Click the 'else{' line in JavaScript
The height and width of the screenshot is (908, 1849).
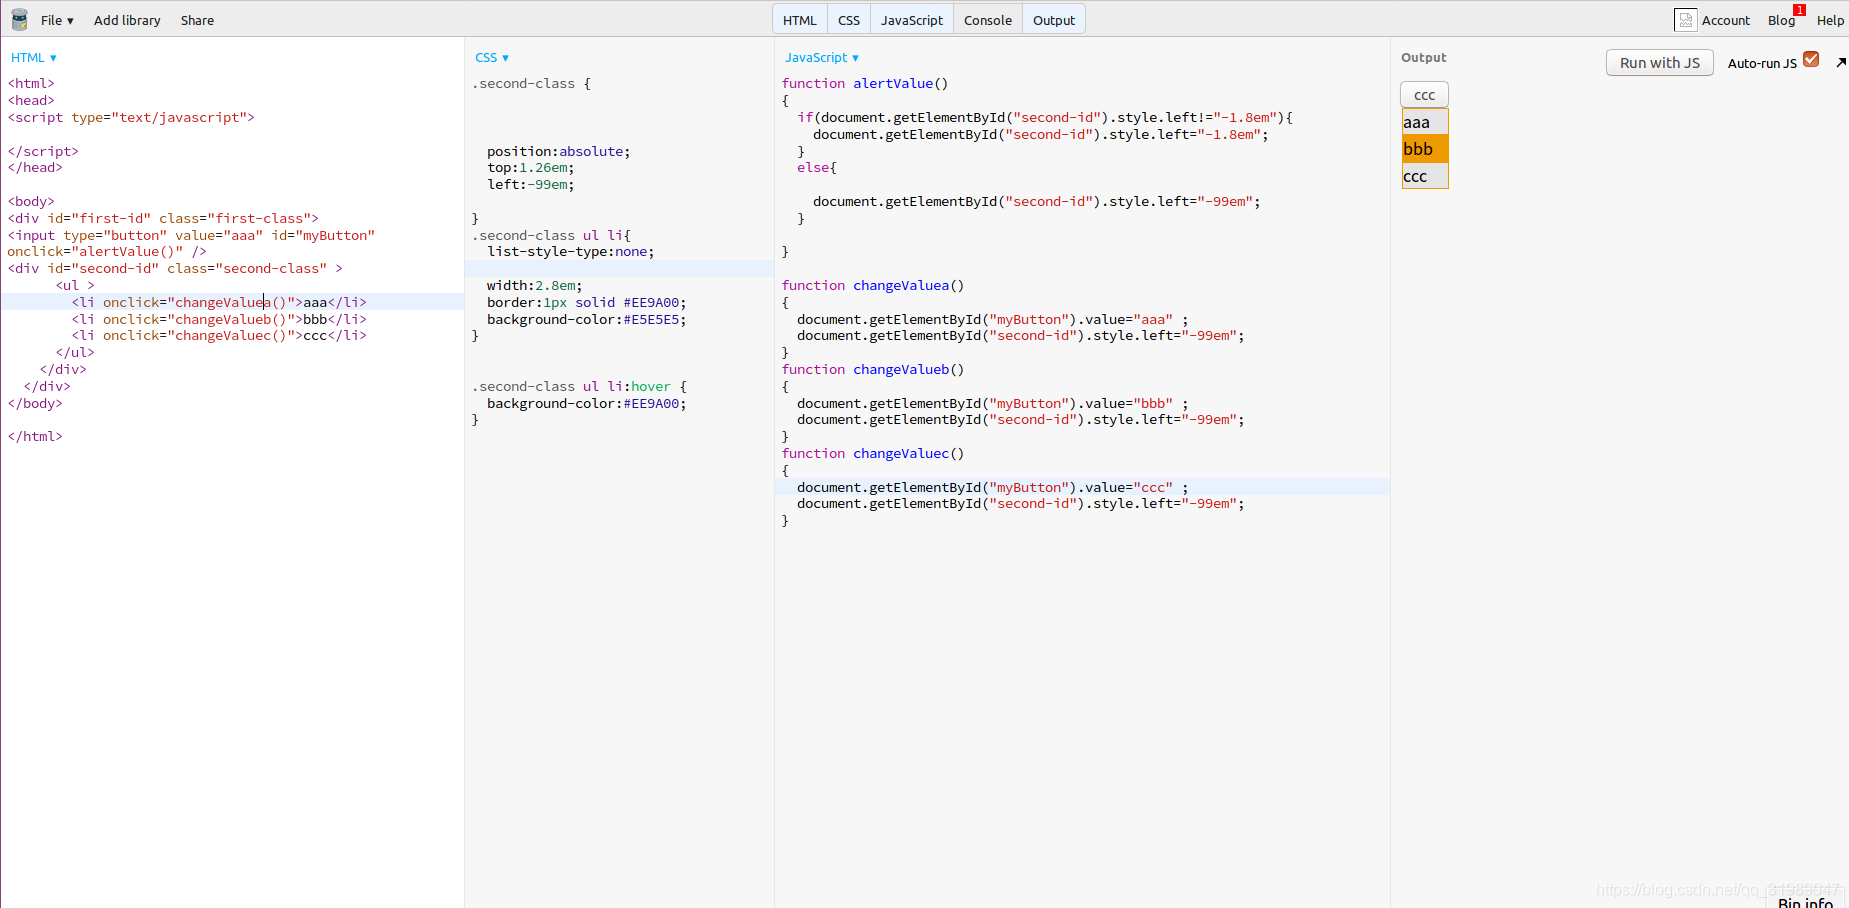pos(817,168)
